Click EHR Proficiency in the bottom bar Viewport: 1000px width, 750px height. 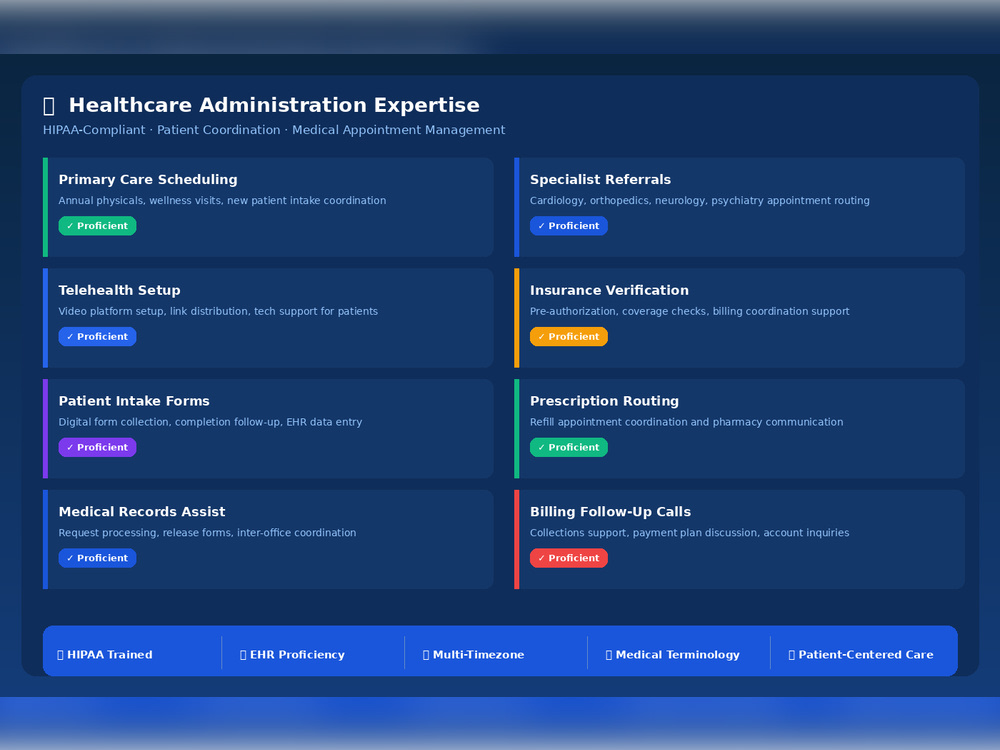coord(292,654)
